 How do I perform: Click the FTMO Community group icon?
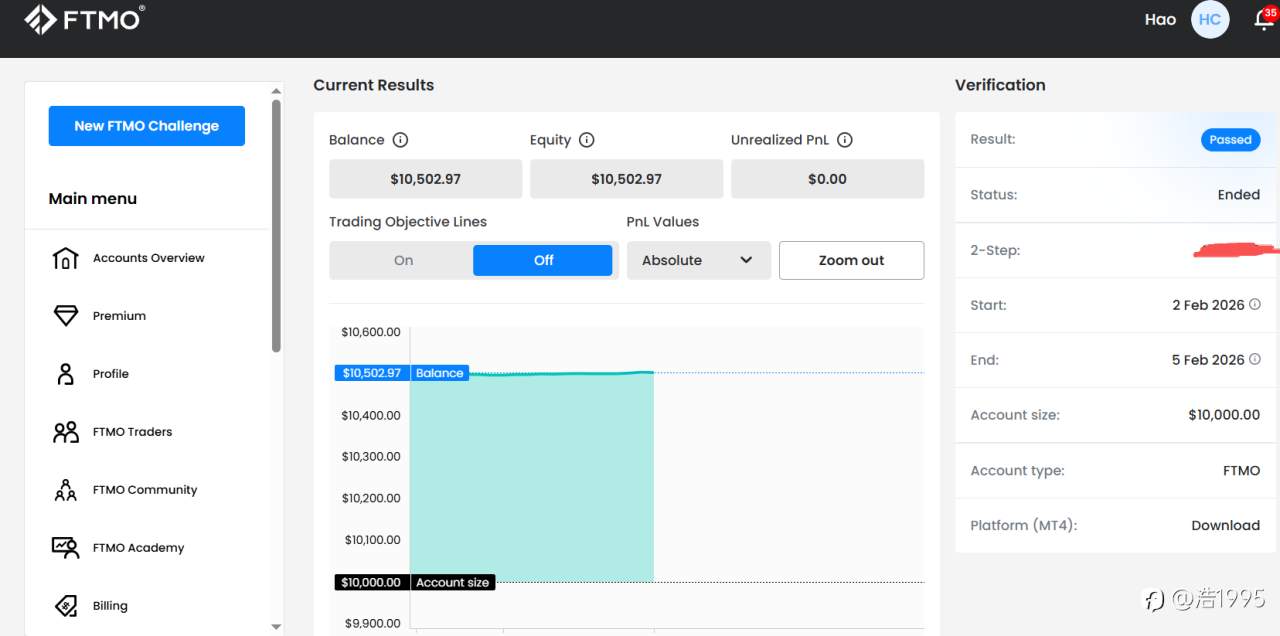(65, 490)
